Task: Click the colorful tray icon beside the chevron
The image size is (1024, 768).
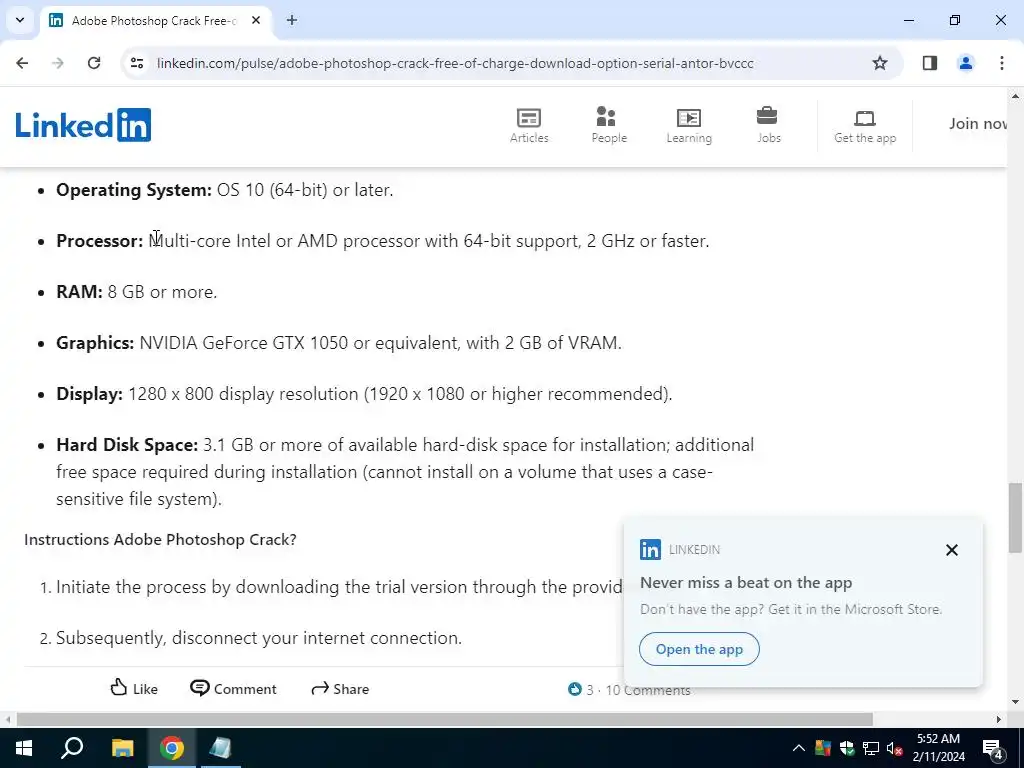Action: [x=823, y=748]
